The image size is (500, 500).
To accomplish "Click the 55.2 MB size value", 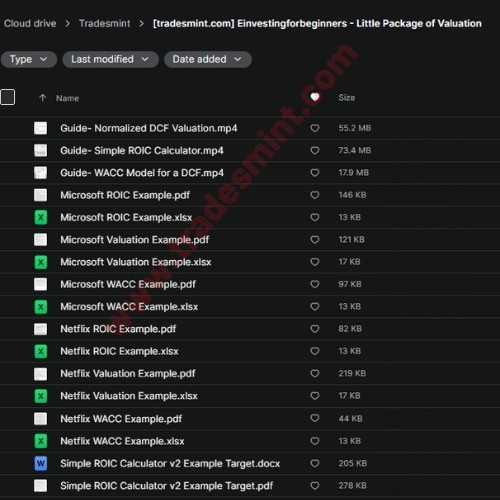I will click(355, 128).
